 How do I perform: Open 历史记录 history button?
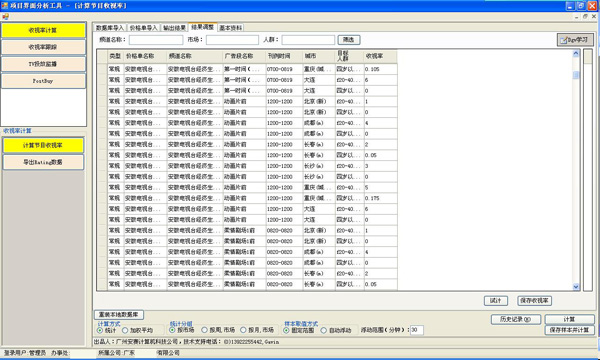coord(515,319)
